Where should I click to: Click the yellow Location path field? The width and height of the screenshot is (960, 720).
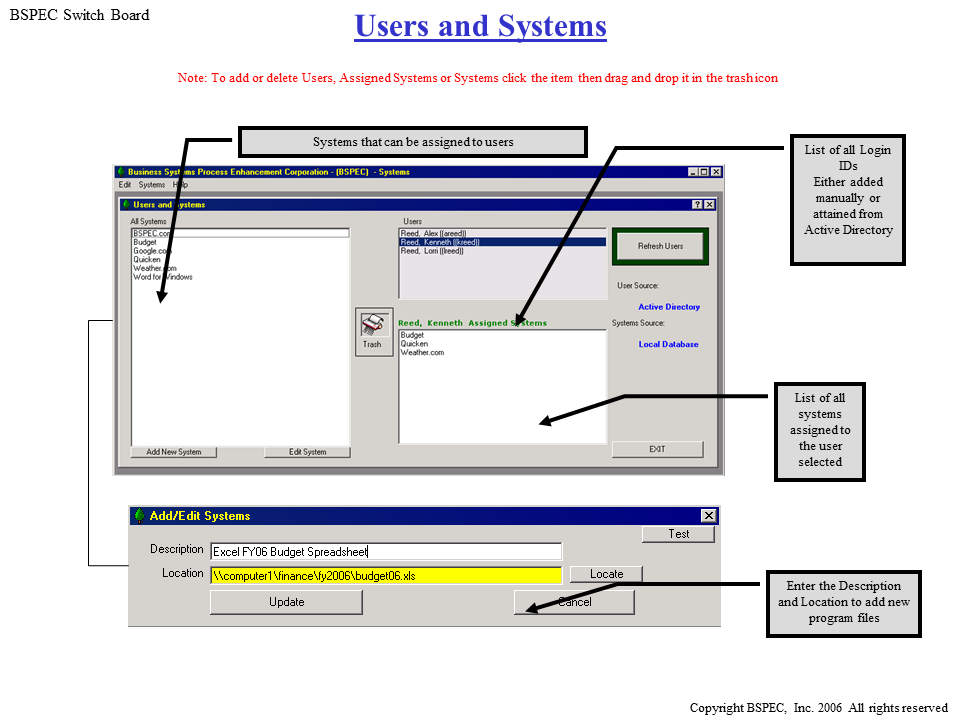click(x=386, y=575)
